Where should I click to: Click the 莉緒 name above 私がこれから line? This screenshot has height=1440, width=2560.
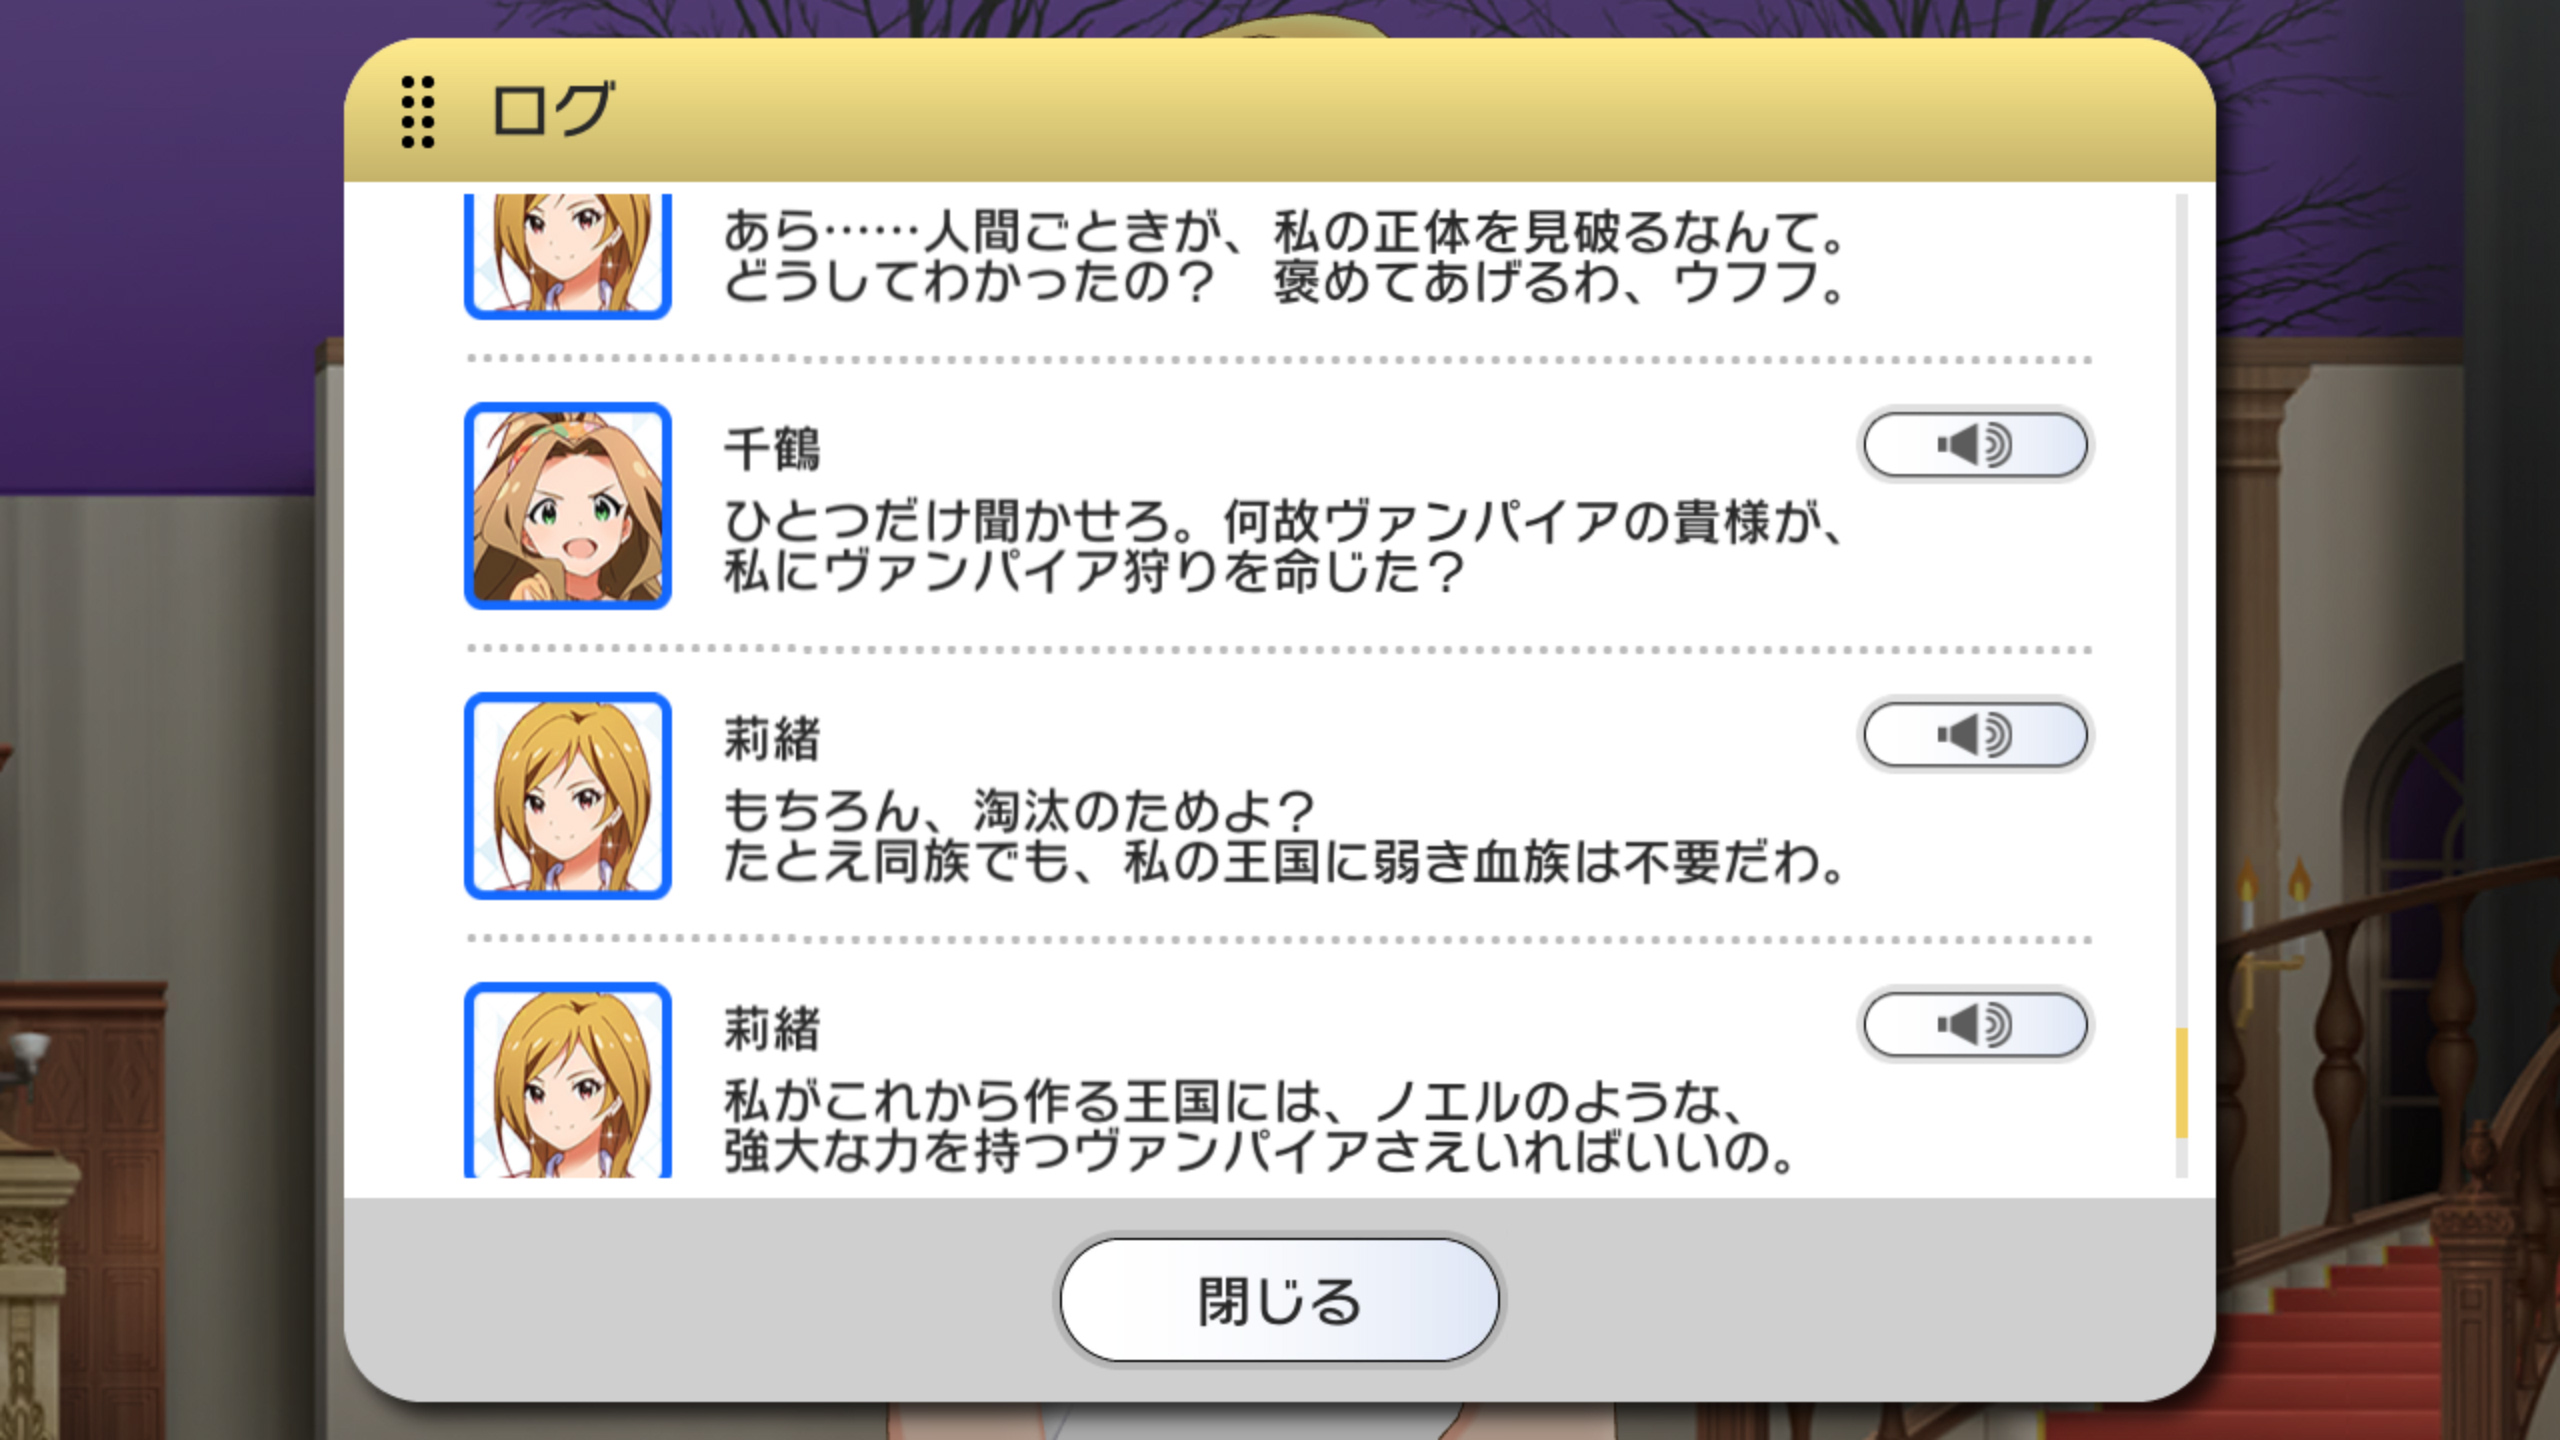[x=772, y=1029]
